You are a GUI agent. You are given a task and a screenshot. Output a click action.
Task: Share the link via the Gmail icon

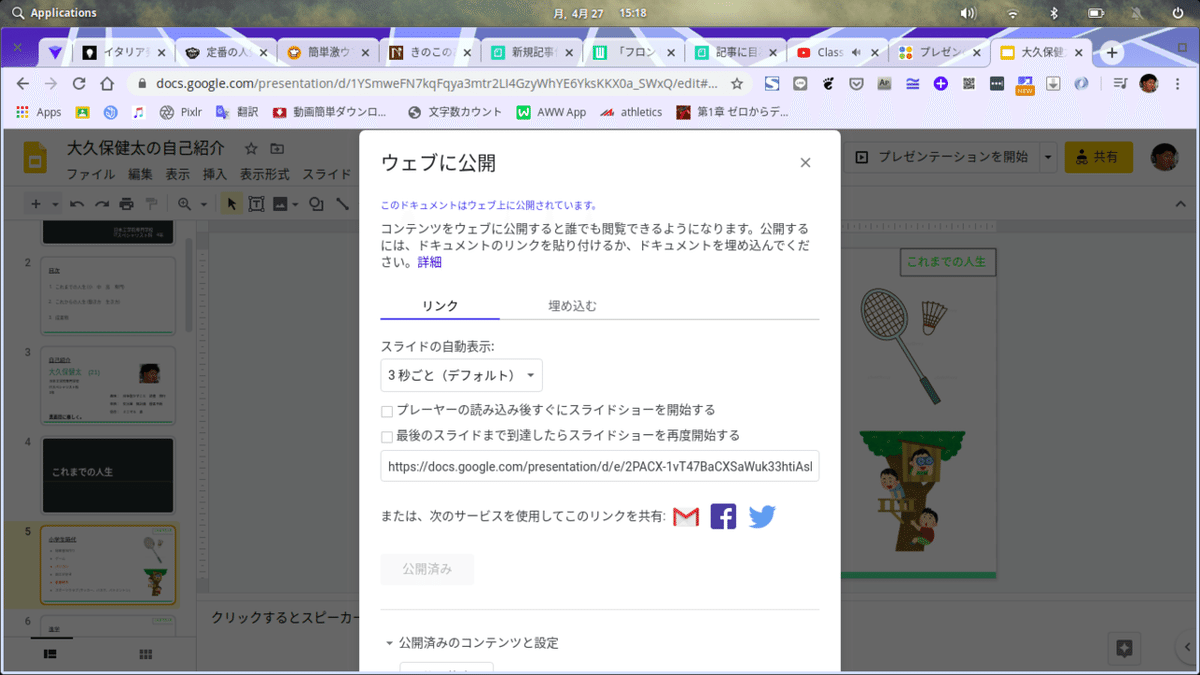click(x=685, y=517)
